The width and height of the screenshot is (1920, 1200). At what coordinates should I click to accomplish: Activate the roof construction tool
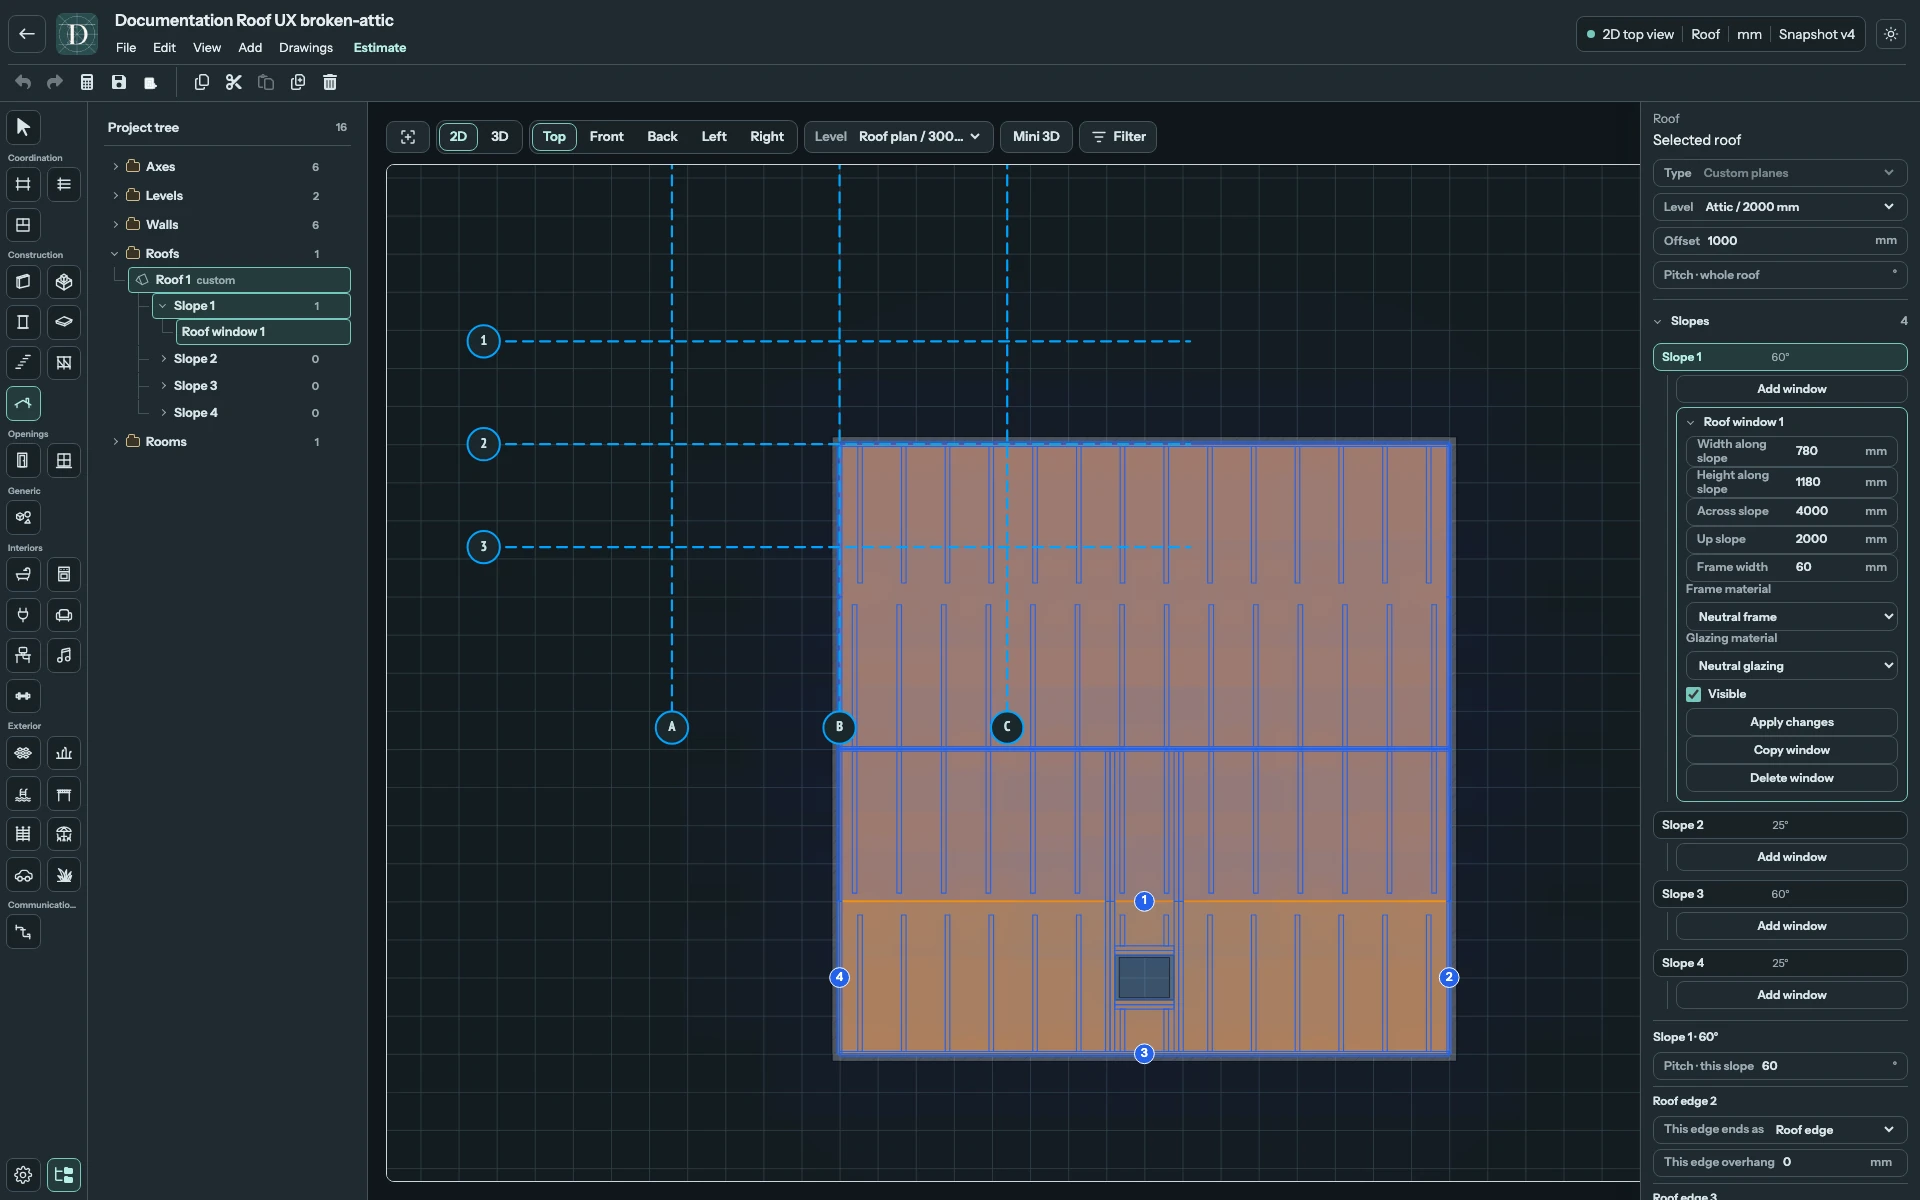[23, 403]
